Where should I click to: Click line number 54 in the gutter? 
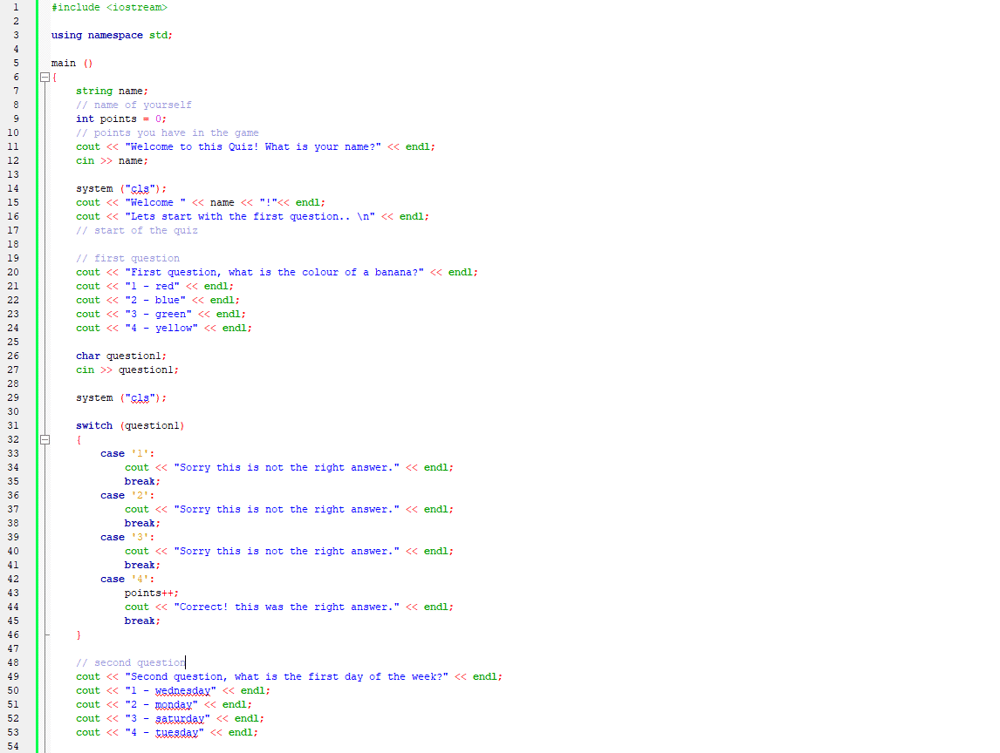tap(13, 746)
